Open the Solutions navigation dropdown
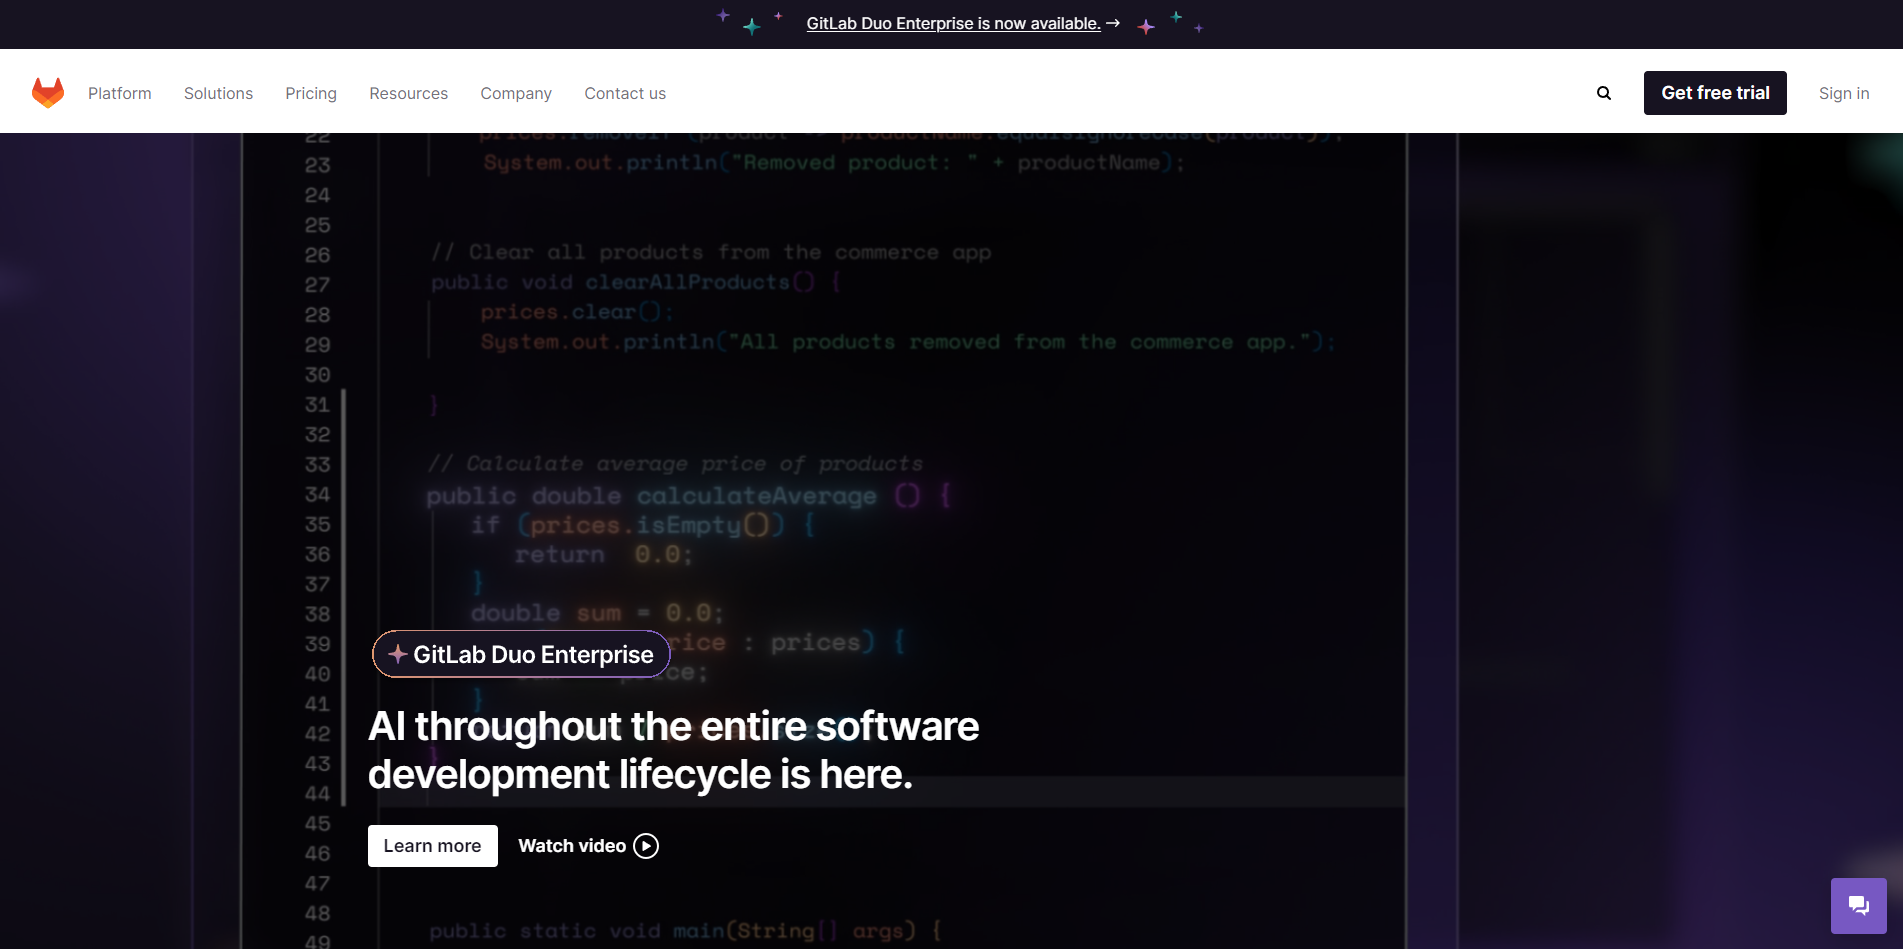This screenshot has height=949, width=1903. pos(218,92)
